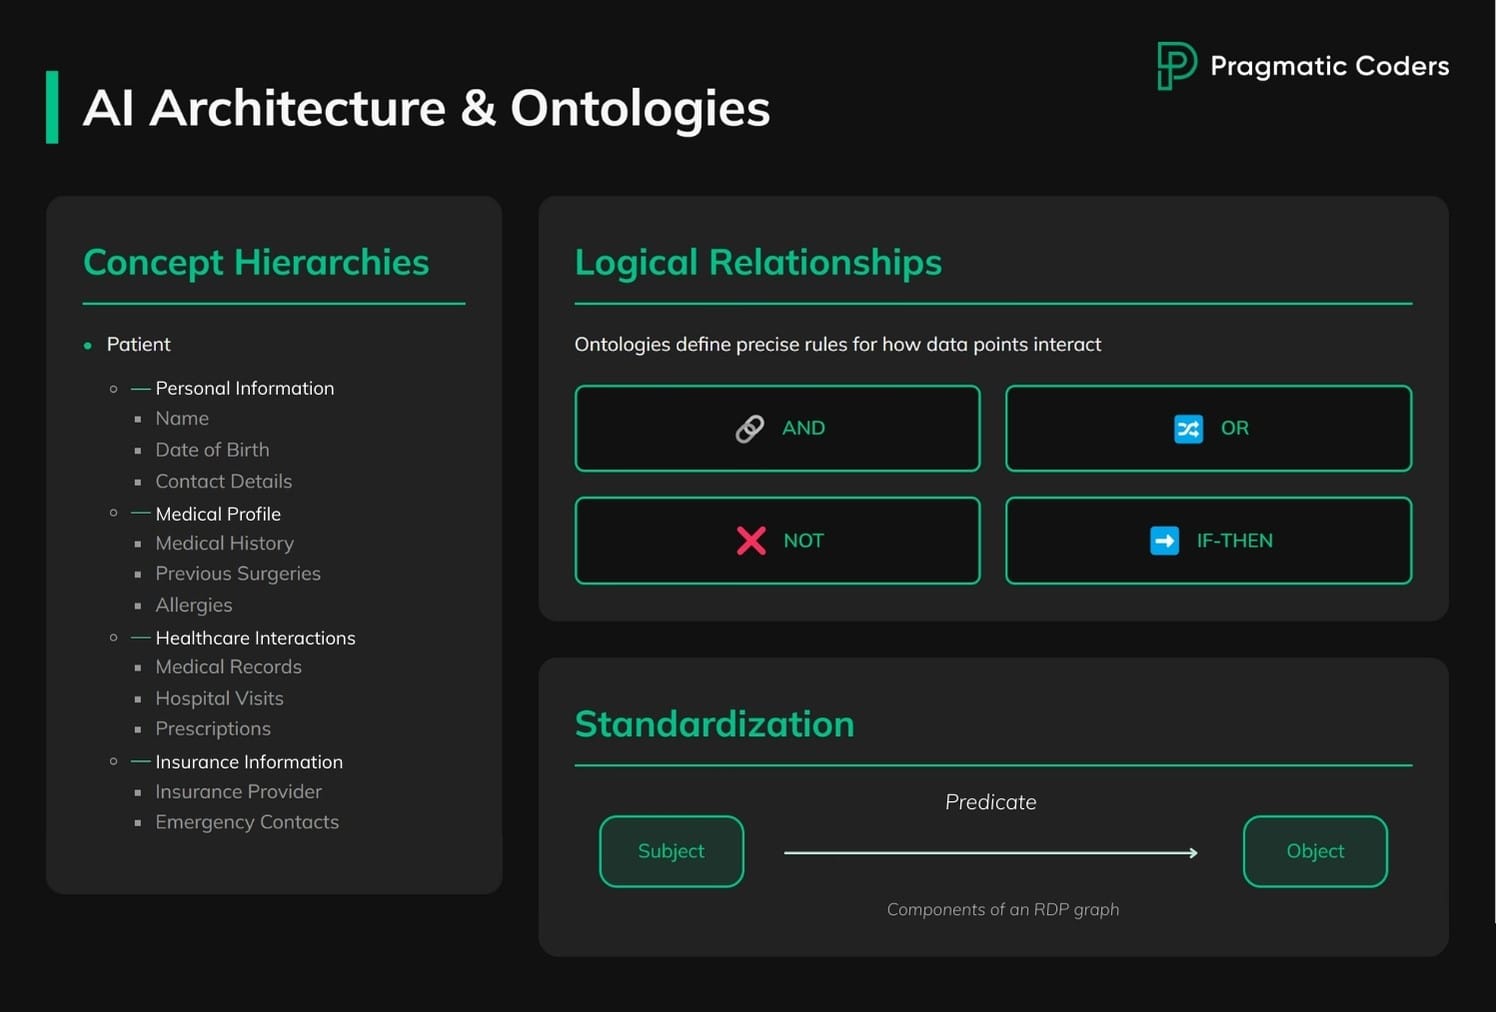Image resolution: width=1496 pixels, height=1012 pixels.
Task: Select the Prescriptions list entry
Action: point(213,729)
